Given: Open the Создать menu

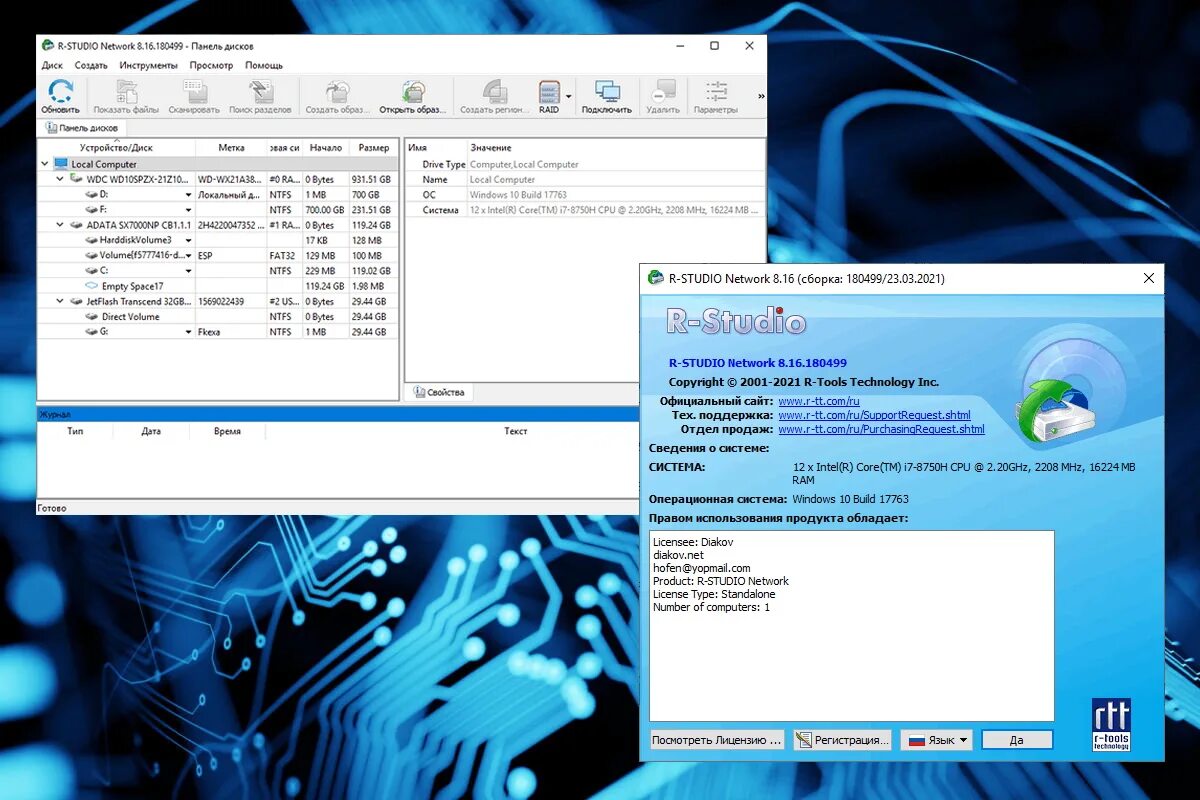Looking at the screenshot, I should (x=91, y=65).
